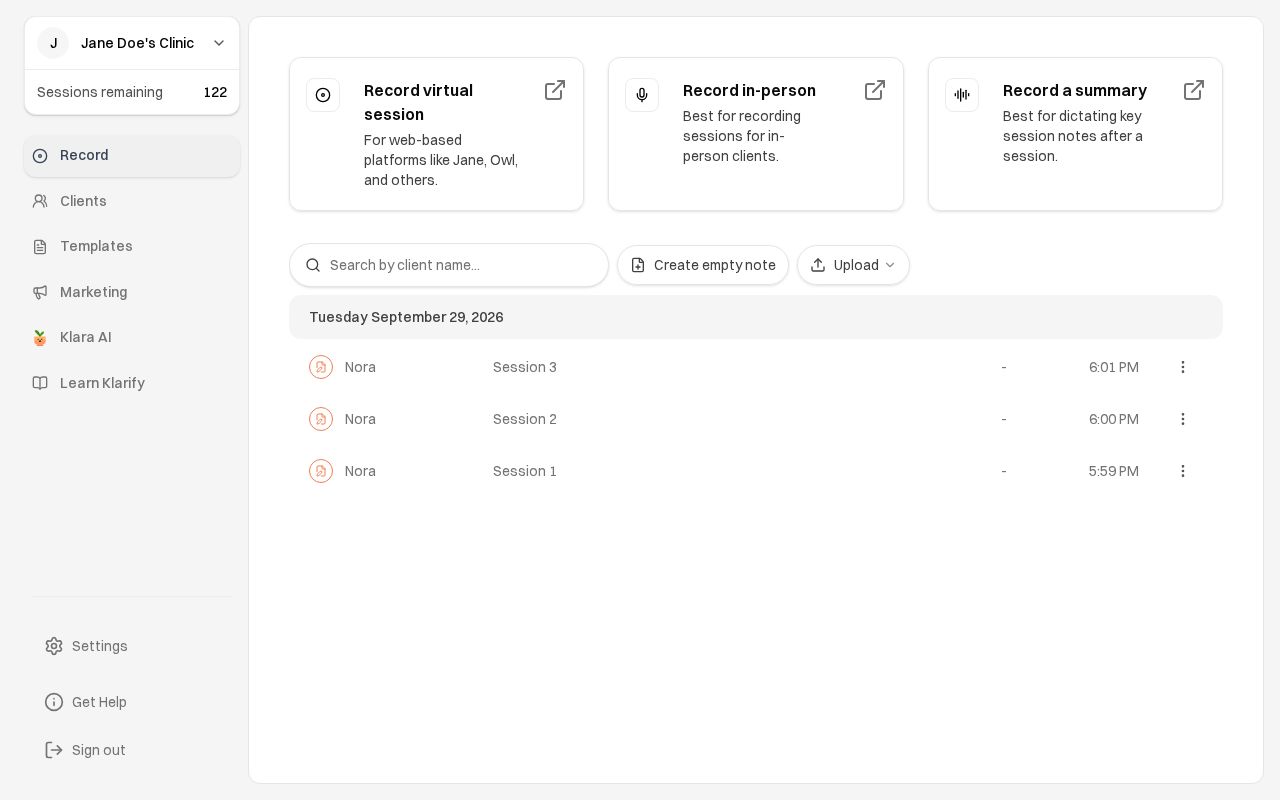The image size is (1280, 800).
Task: Open more options for Nora Session 3
Action: click(x=1183, y=367)
